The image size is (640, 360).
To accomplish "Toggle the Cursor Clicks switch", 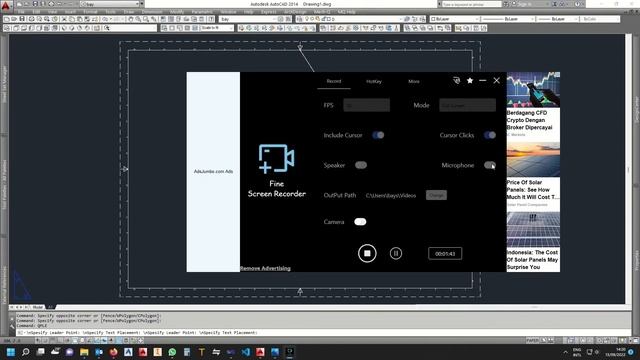I will [490, 135].
